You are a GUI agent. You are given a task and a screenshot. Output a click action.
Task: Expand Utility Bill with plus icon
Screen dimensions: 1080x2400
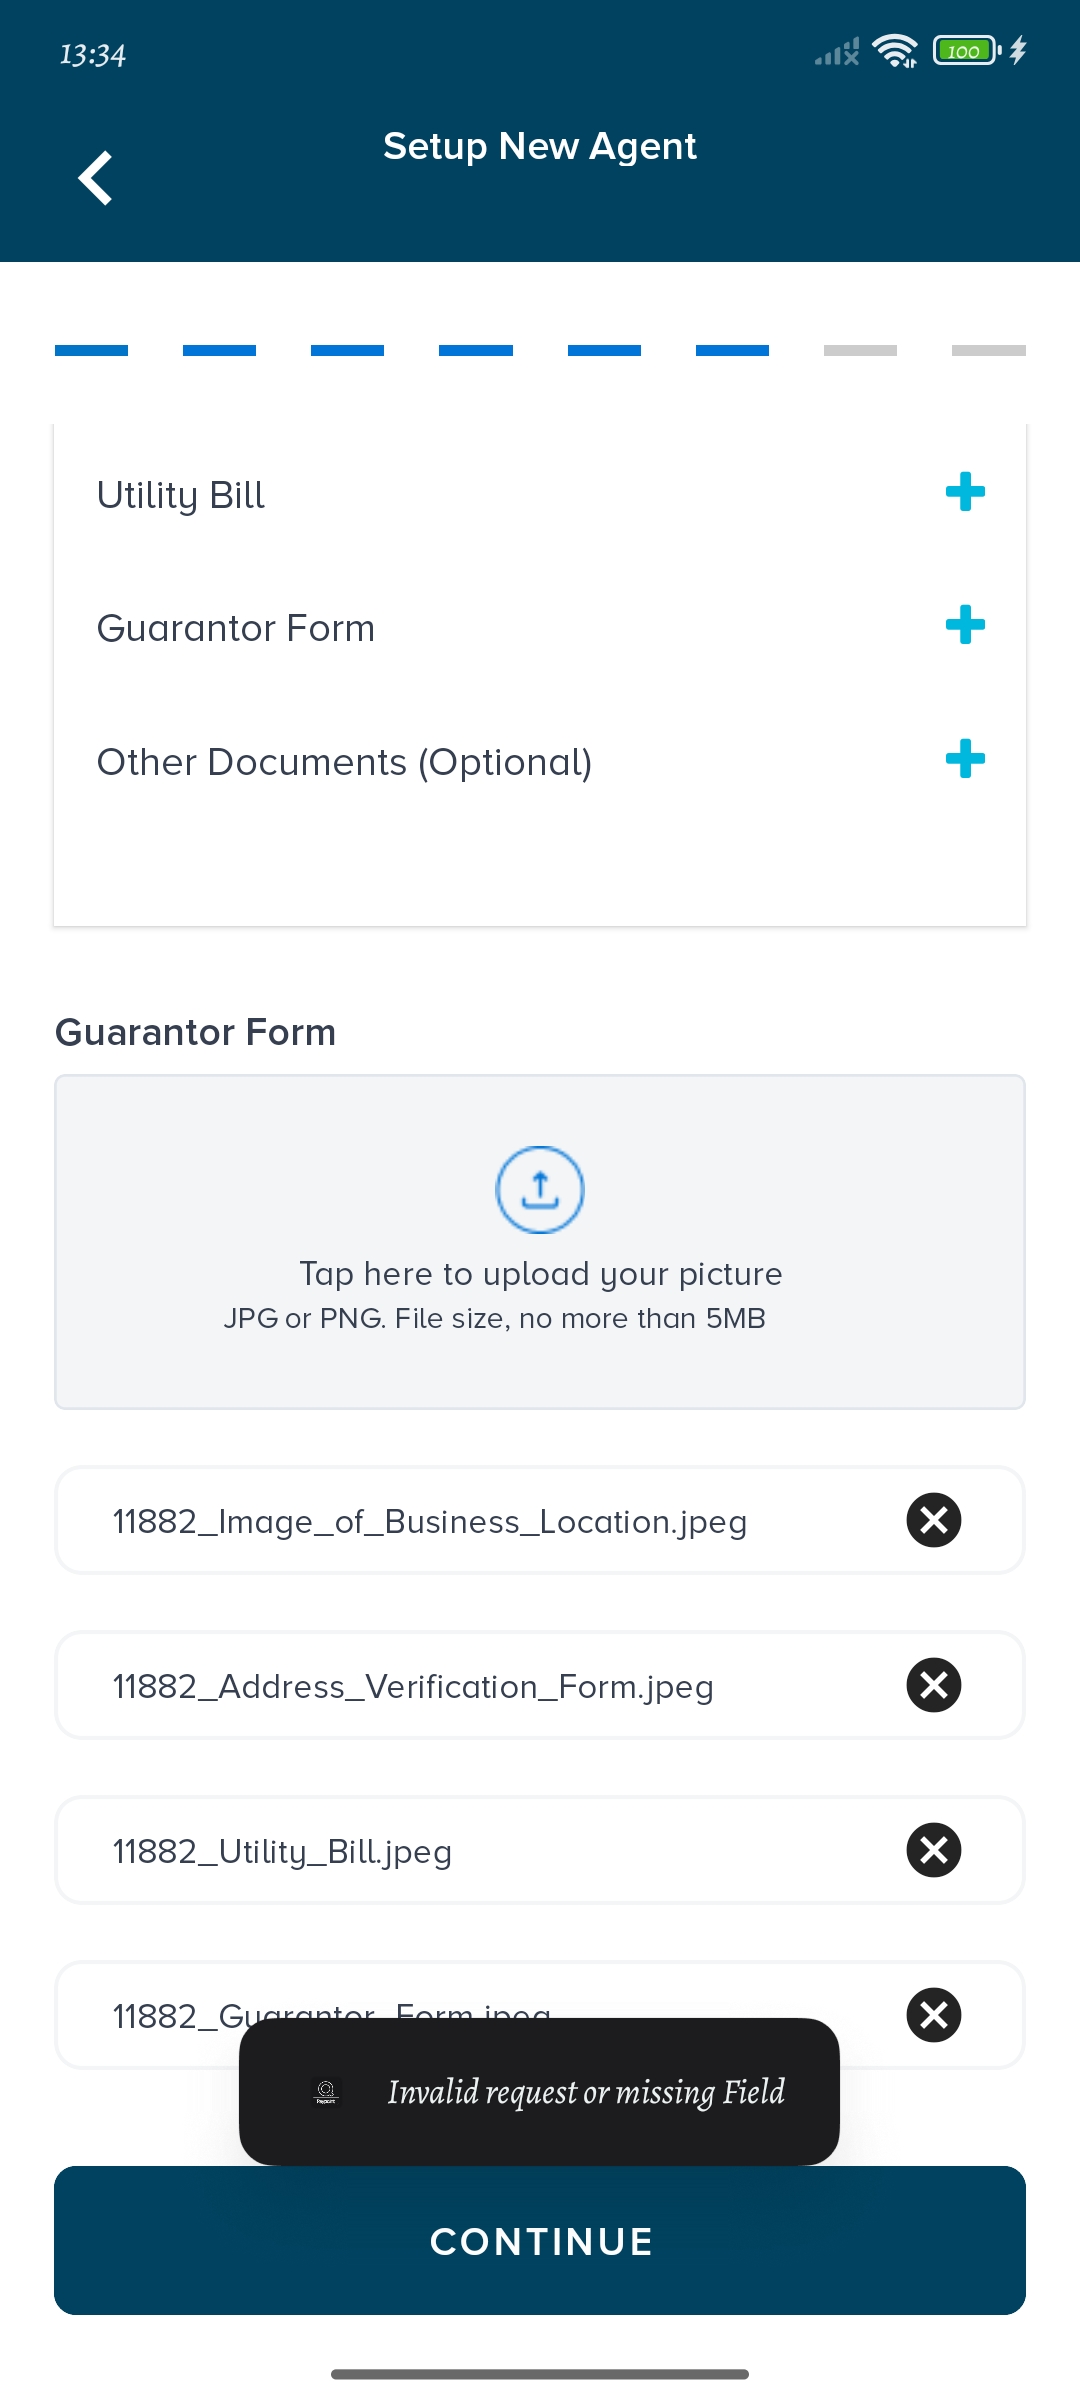pos(965,492)
